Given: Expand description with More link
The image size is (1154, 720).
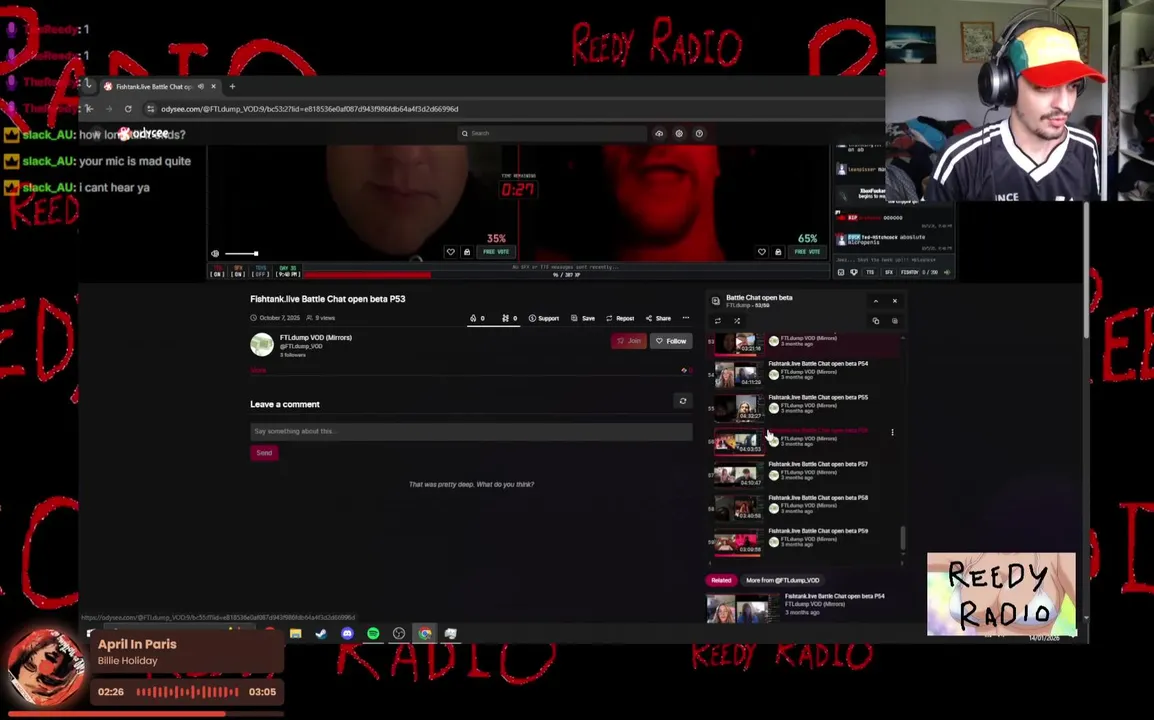Looking at the screenshot, I should [258, 370].
